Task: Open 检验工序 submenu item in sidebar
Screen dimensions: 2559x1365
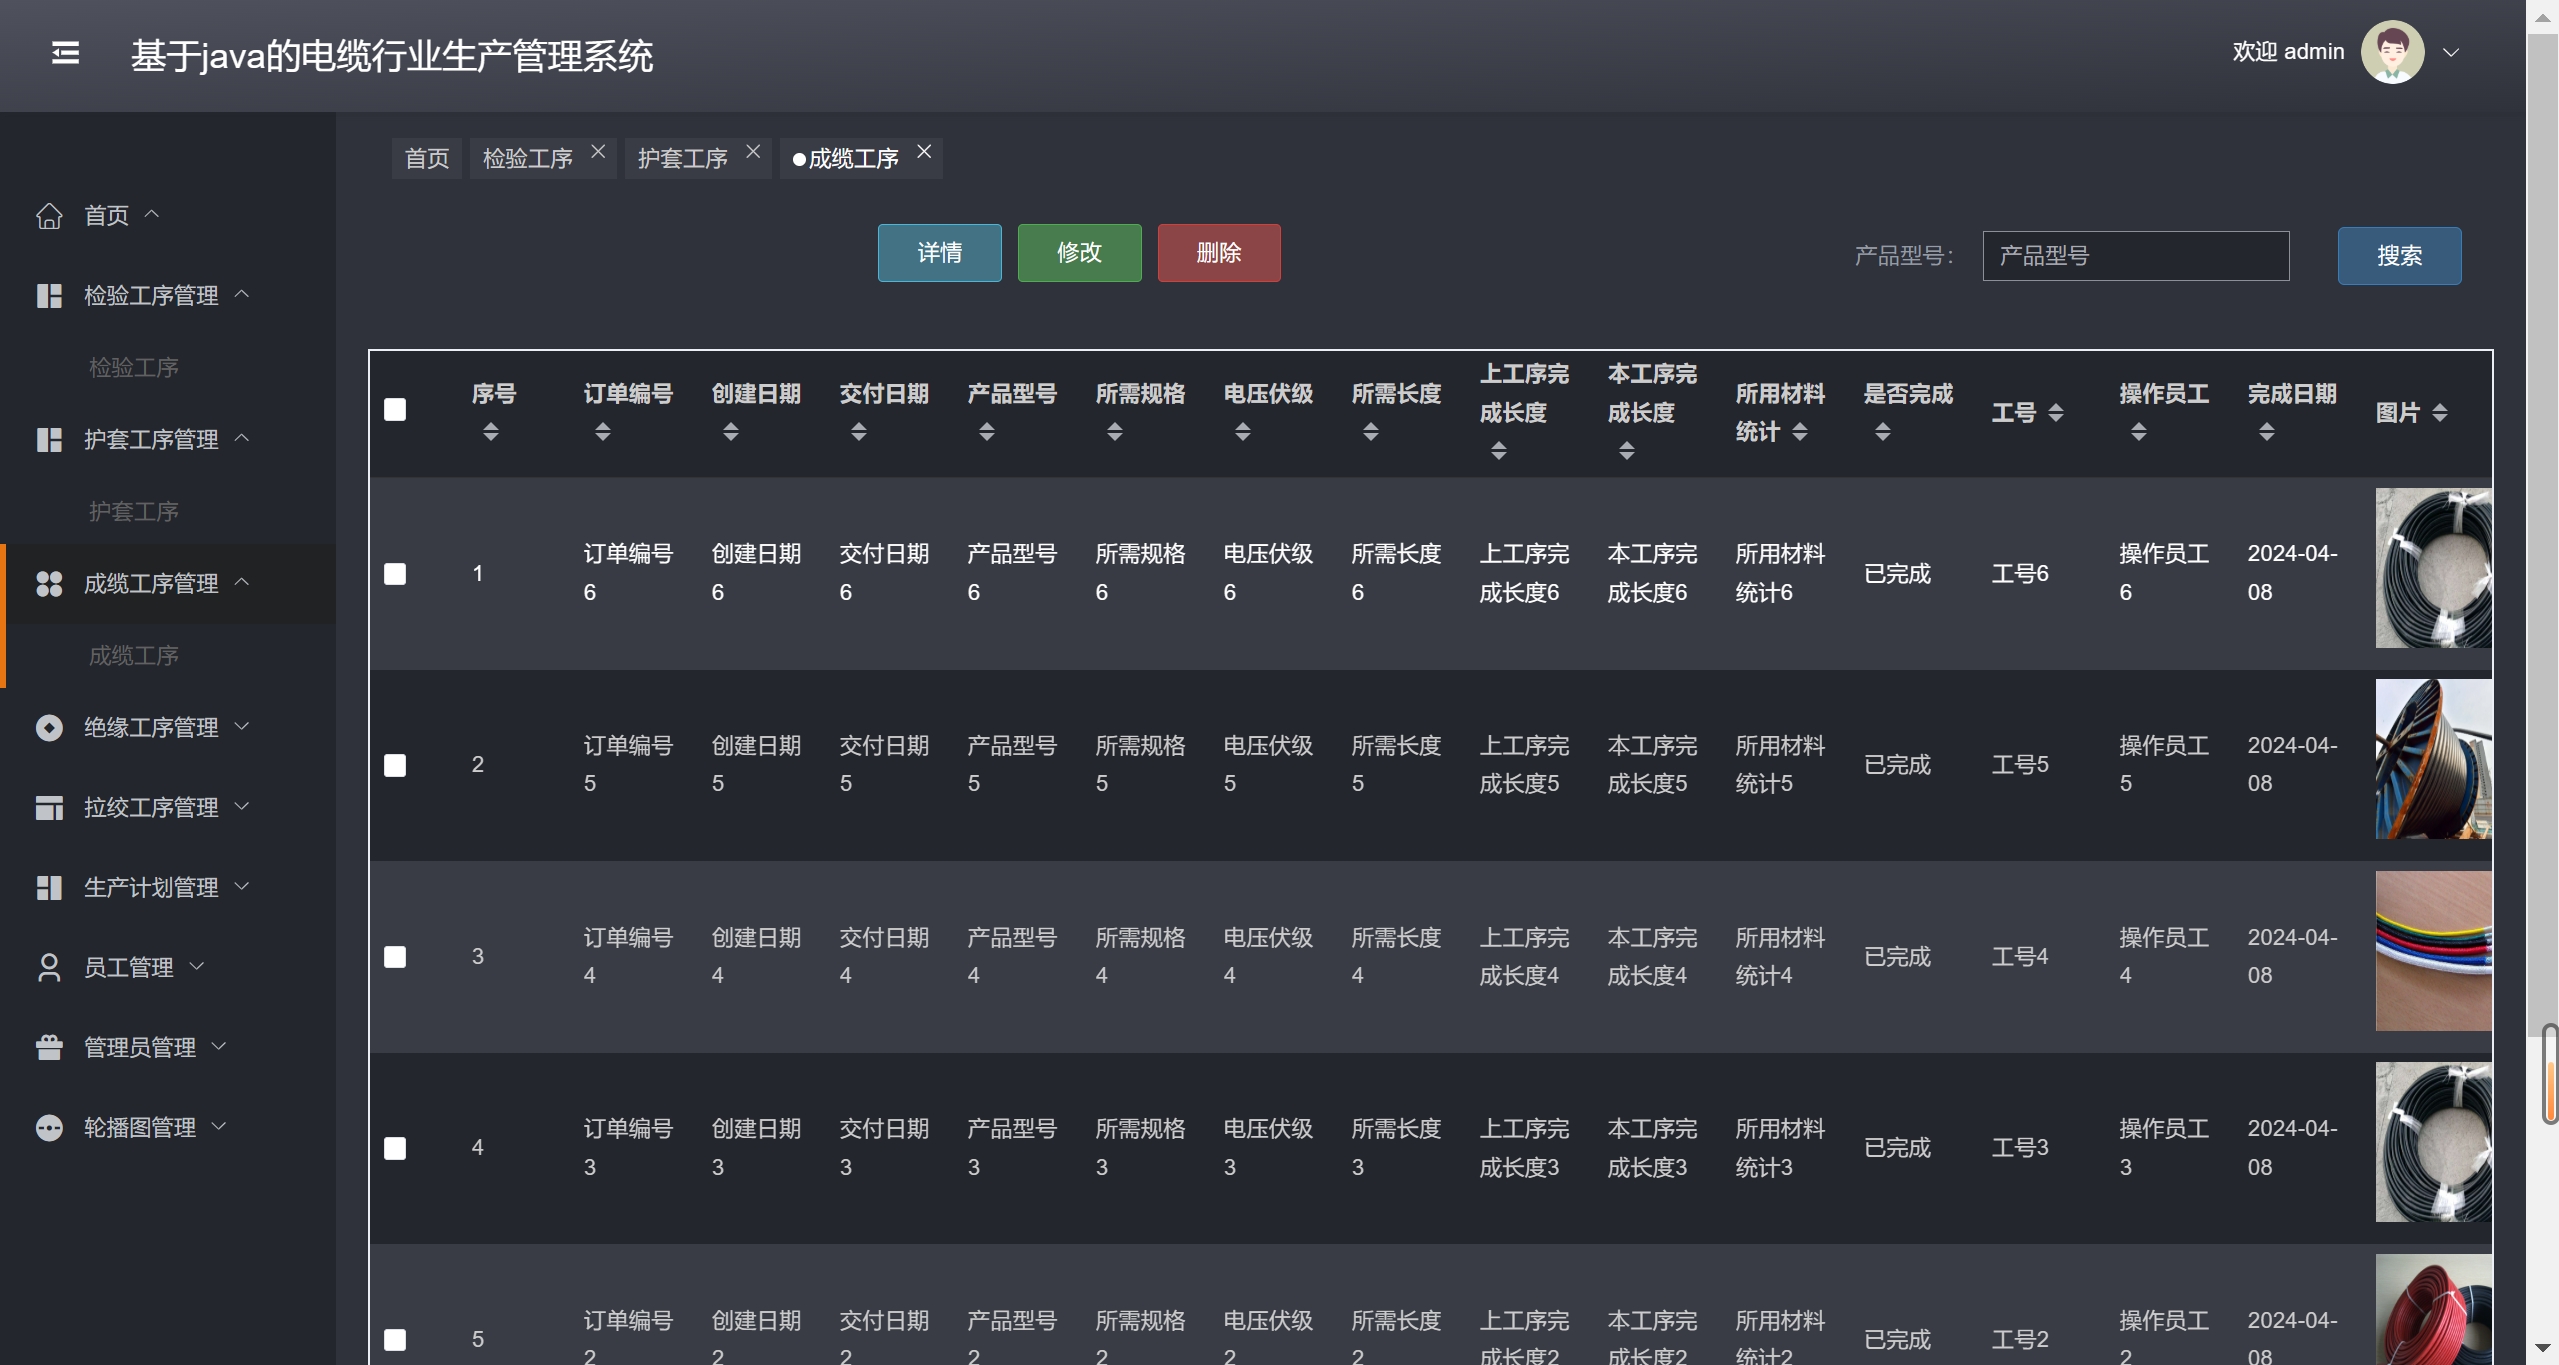Action: point(134,368)
